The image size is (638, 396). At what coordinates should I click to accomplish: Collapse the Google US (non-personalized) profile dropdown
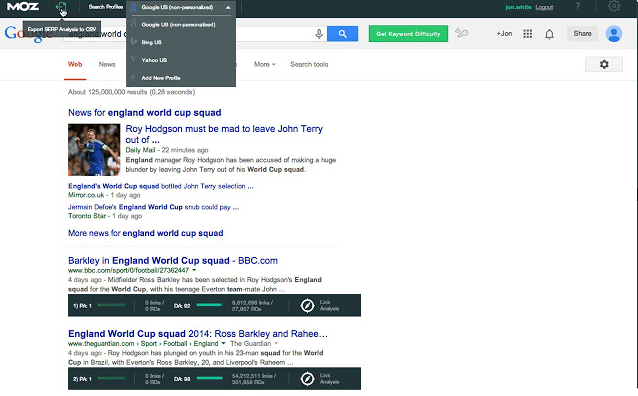tap(228, 7)
